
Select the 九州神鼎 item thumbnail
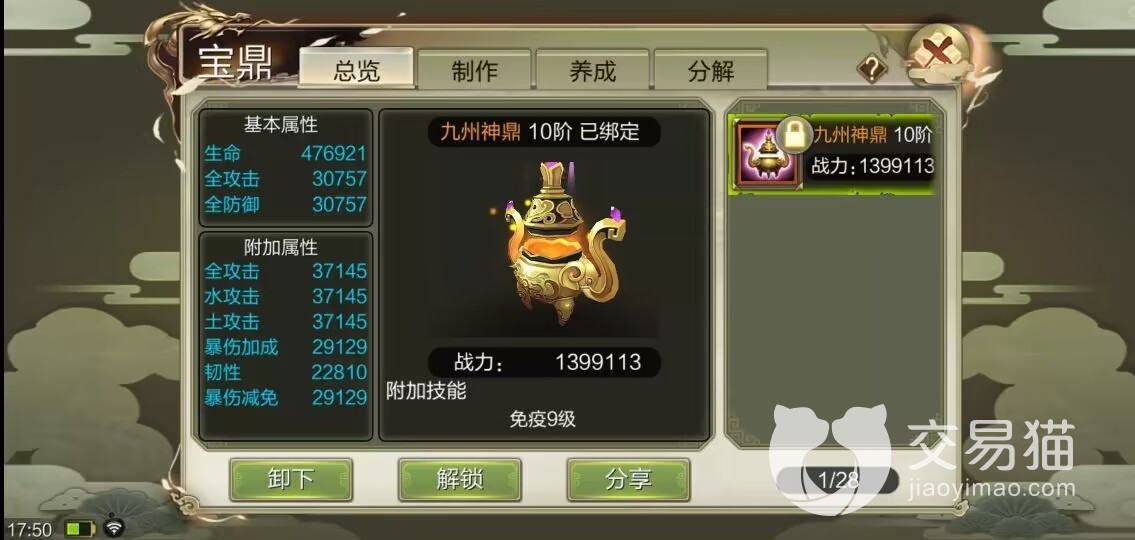766,155
